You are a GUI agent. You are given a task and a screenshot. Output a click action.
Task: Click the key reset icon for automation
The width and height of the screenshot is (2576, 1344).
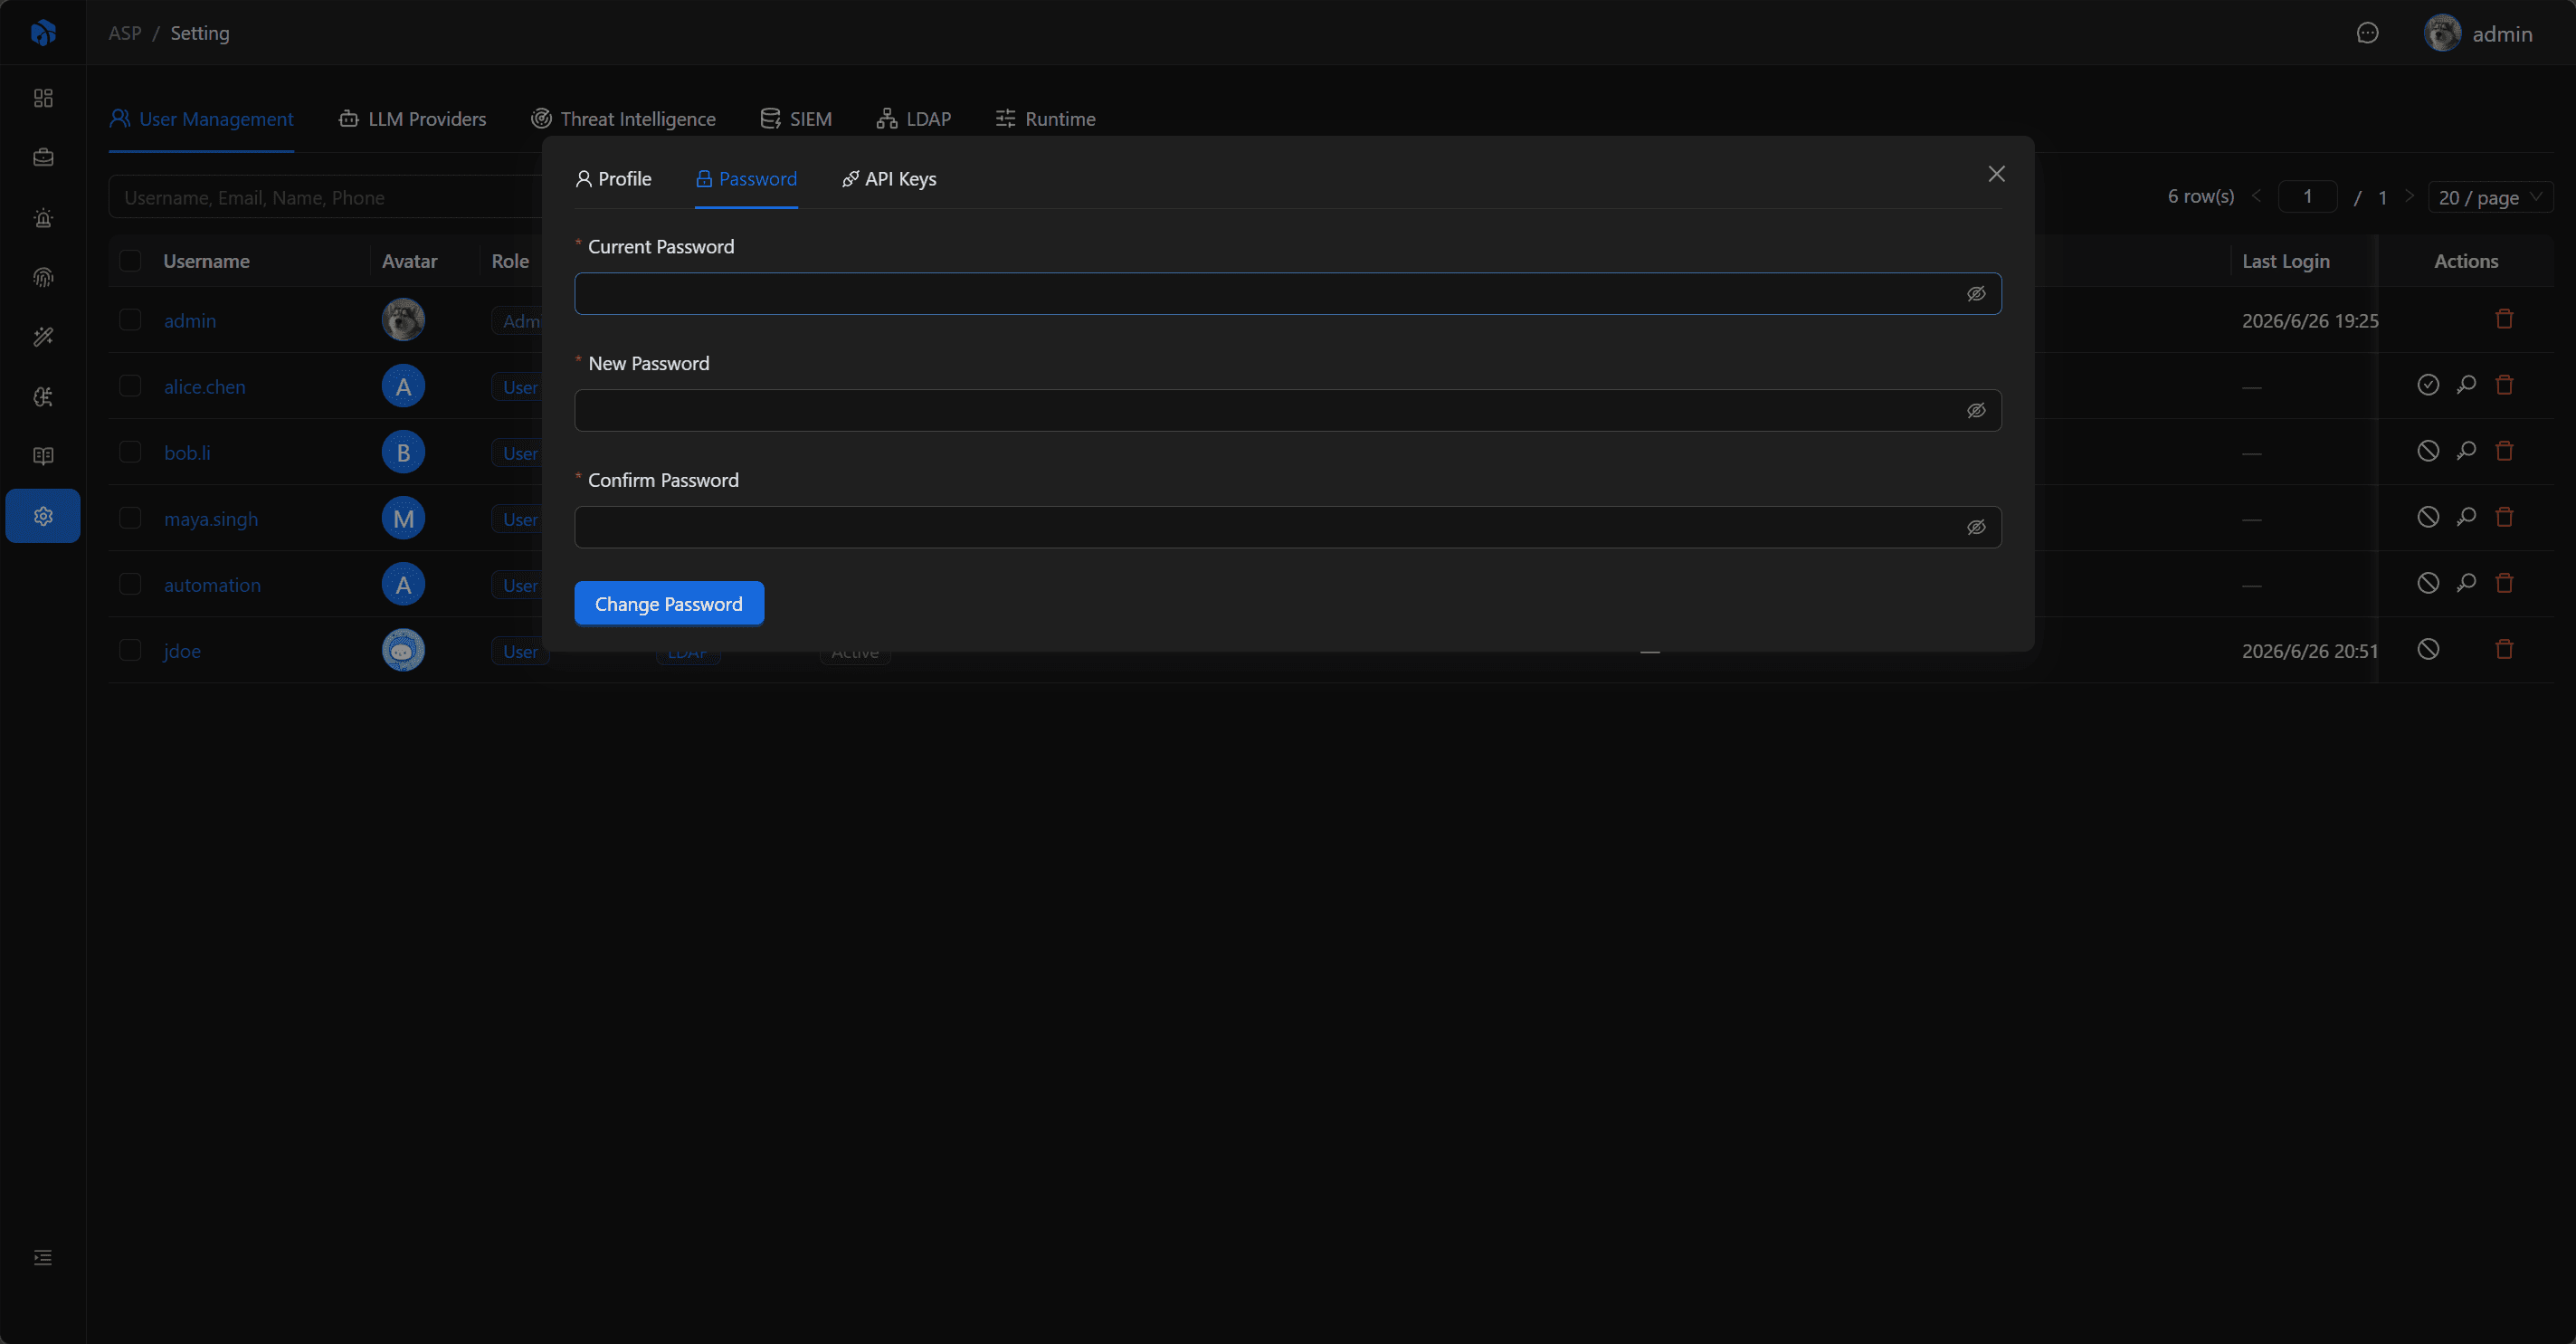2466,583
